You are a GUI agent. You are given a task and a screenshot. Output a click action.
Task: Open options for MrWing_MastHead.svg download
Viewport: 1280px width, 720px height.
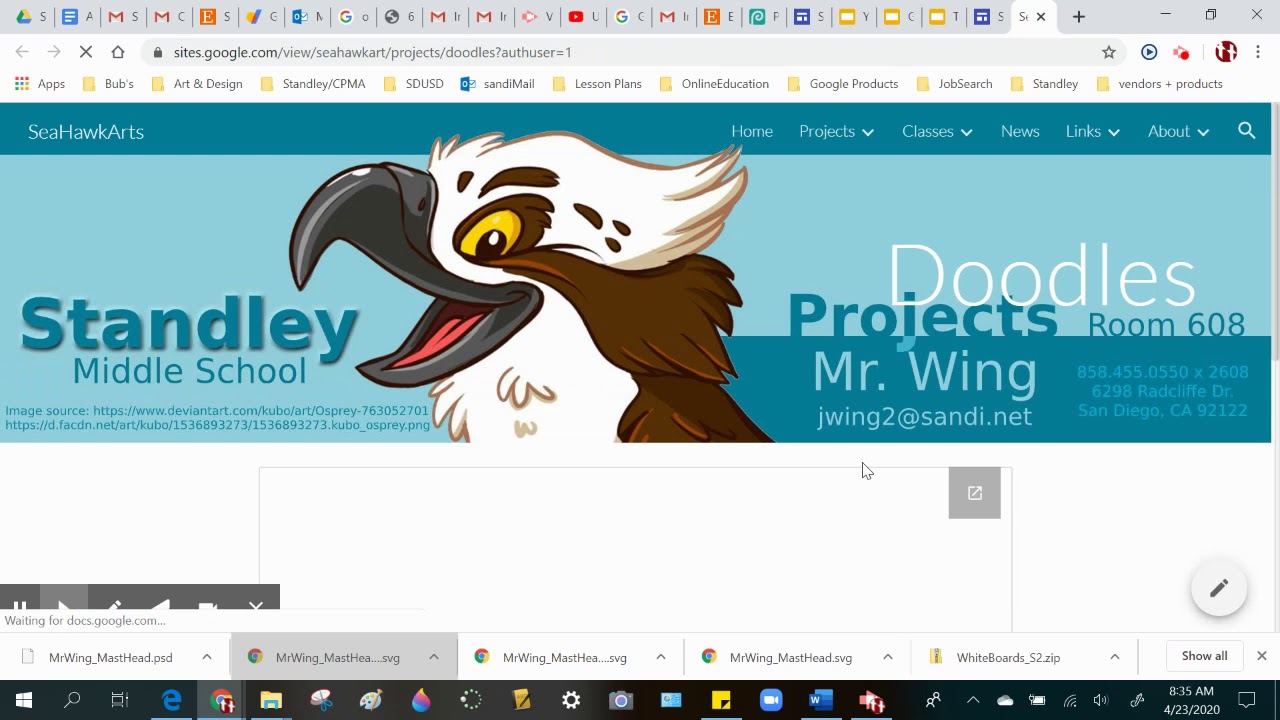(x=887, y=657)
